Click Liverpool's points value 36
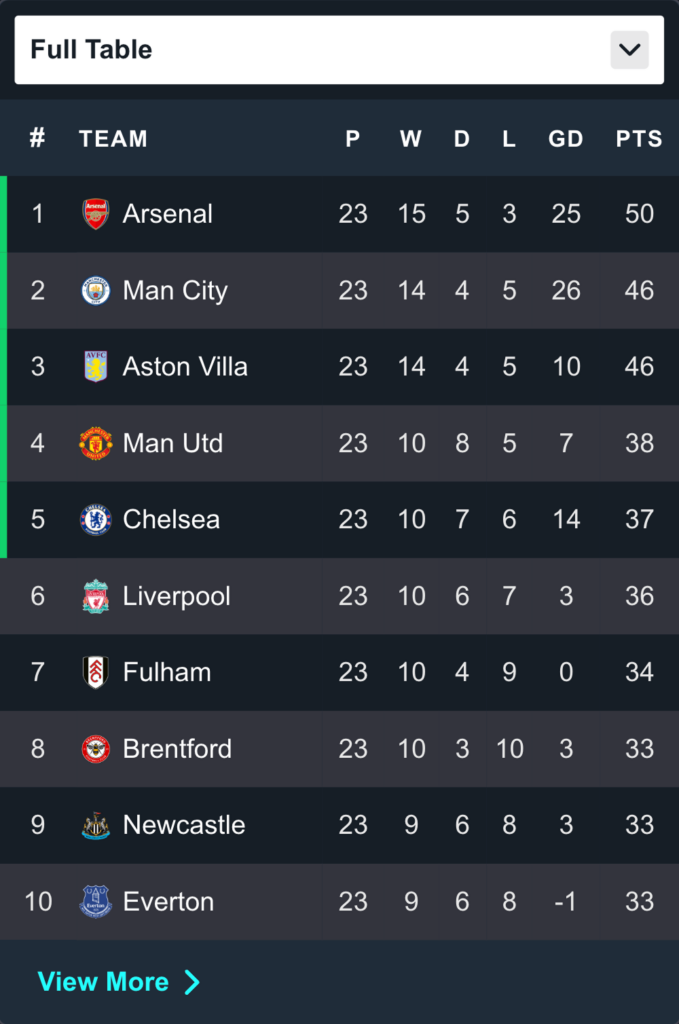This screenshot has width=679, height=1024. pos(639,596)
